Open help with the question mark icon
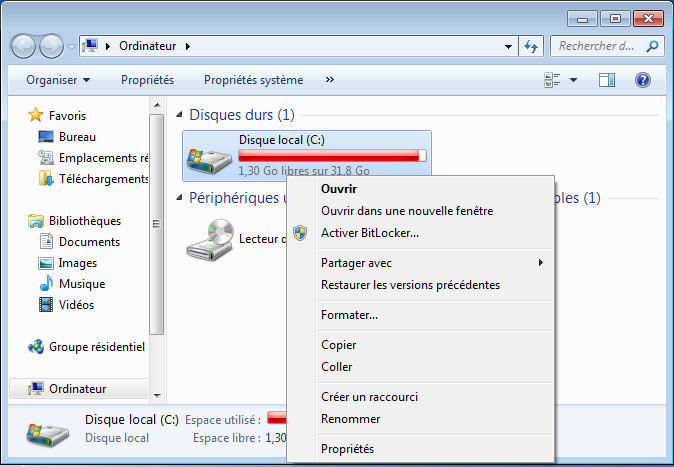674x467 pixels. click(x=643, y=80)
